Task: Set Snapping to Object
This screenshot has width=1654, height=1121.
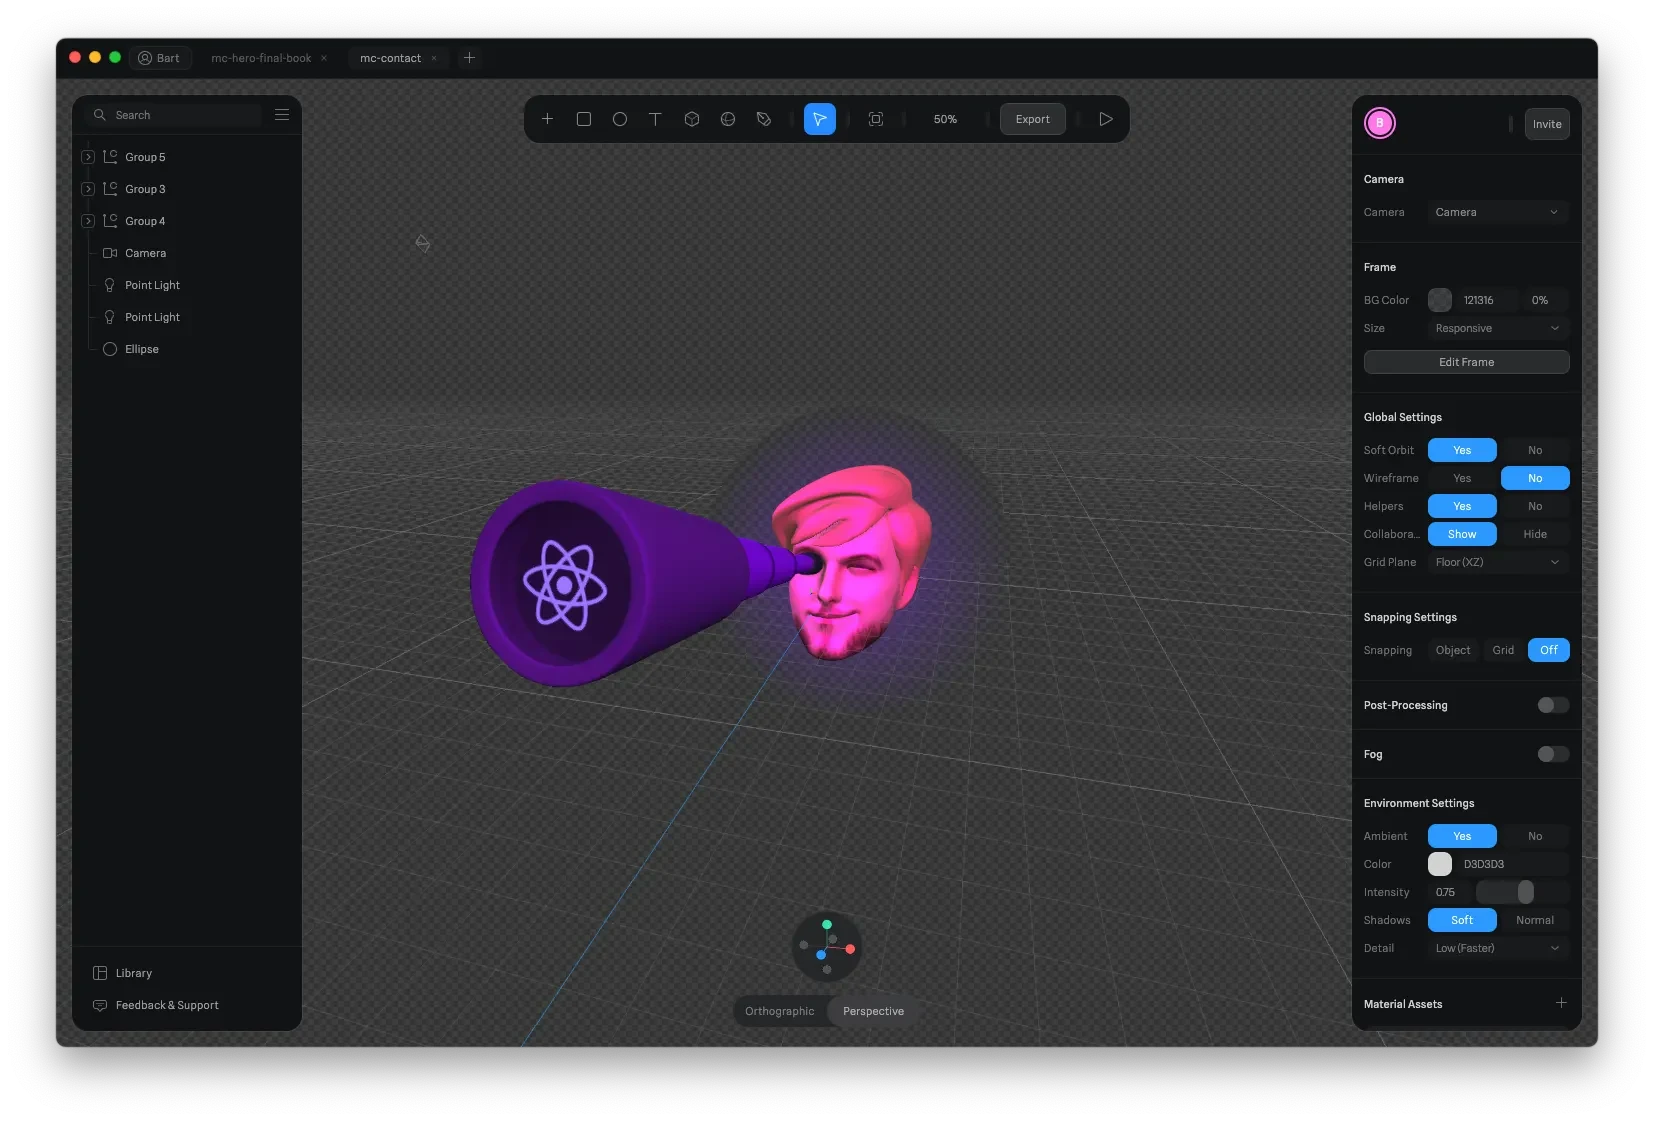Action: (x=1453, y=650)
